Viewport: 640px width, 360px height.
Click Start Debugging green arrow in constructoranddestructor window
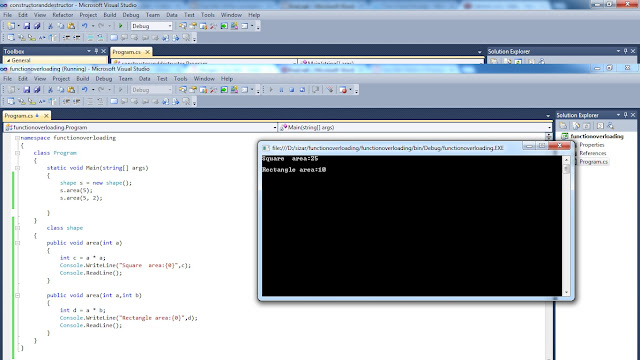pos(120,26)
